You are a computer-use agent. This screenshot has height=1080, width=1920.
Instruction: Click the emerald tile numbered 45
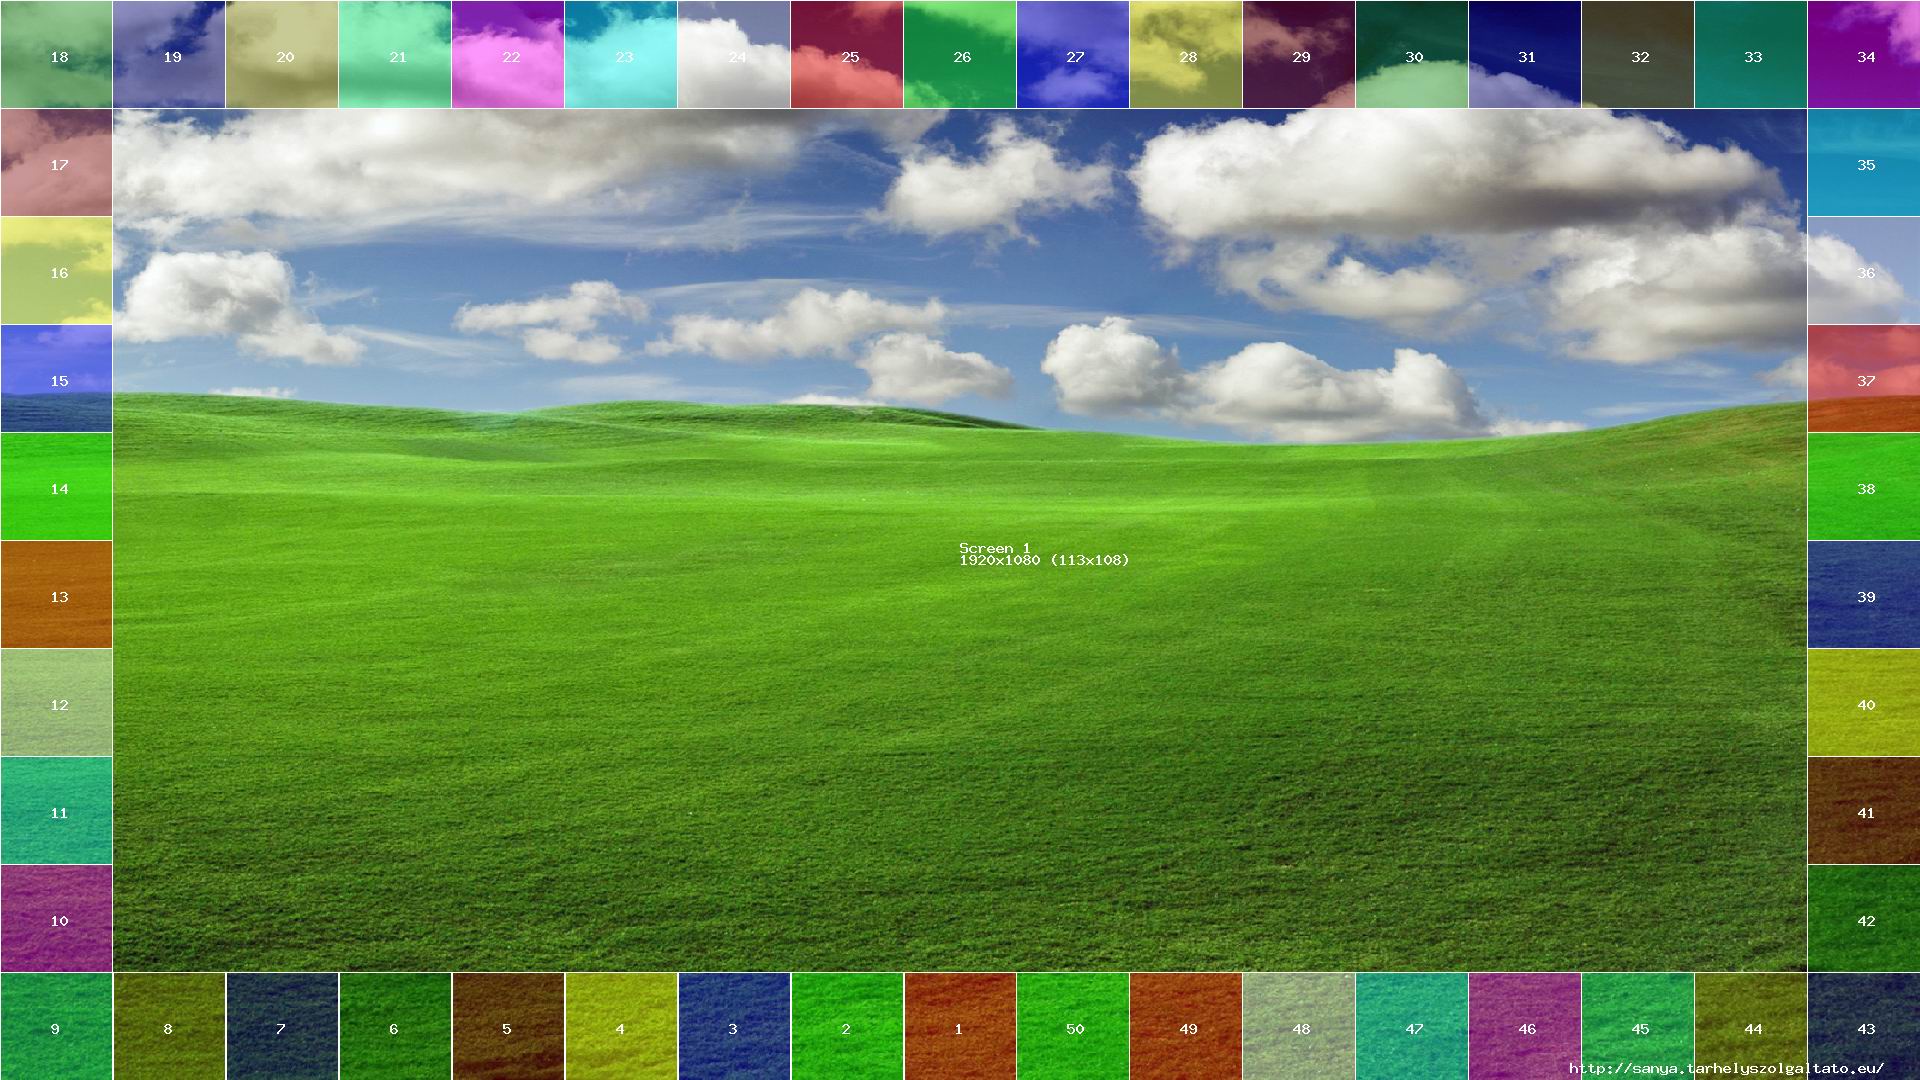tap(1638, 1026)
